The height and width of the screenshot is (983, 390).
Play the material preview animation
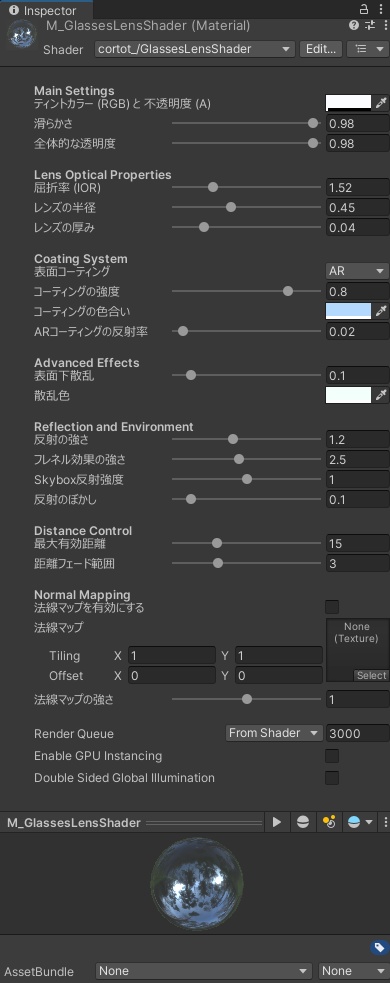(x=277, y=822)
